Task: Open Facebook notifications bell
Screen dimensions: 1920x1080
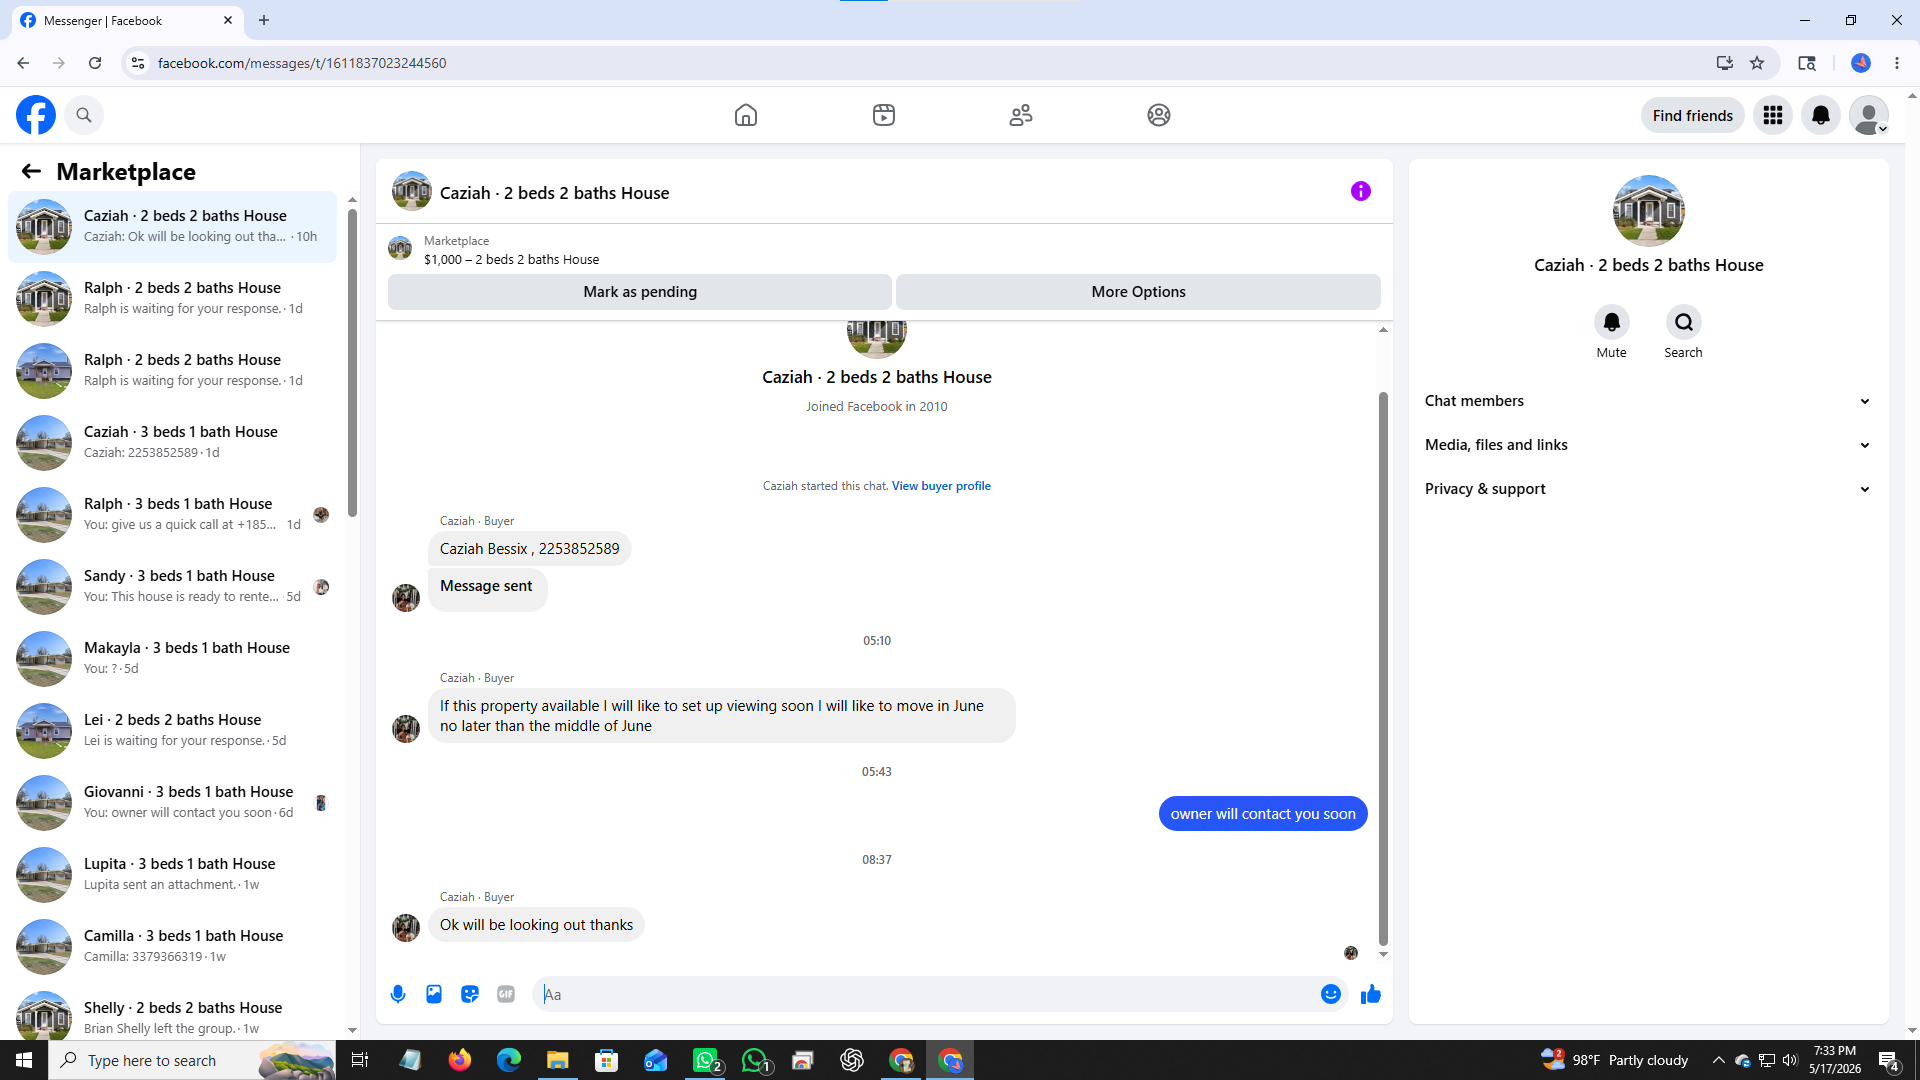Action: pos(1821,115)
